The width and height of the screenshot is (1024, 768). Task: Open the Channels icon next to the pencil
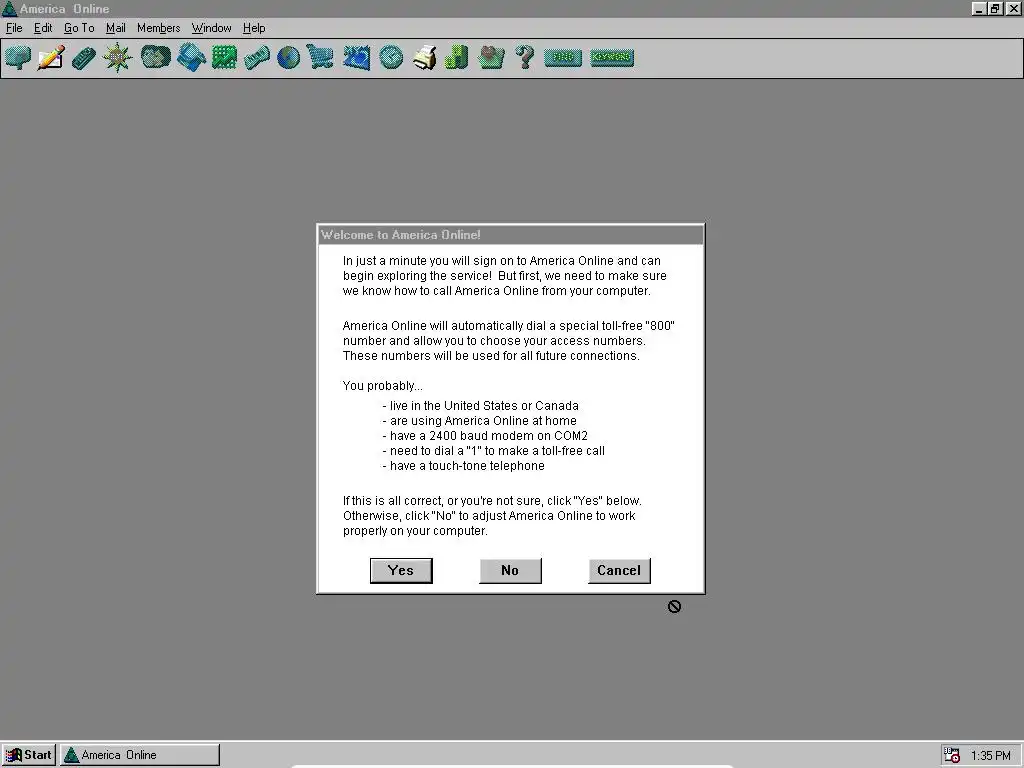click(x=84, y=57)
